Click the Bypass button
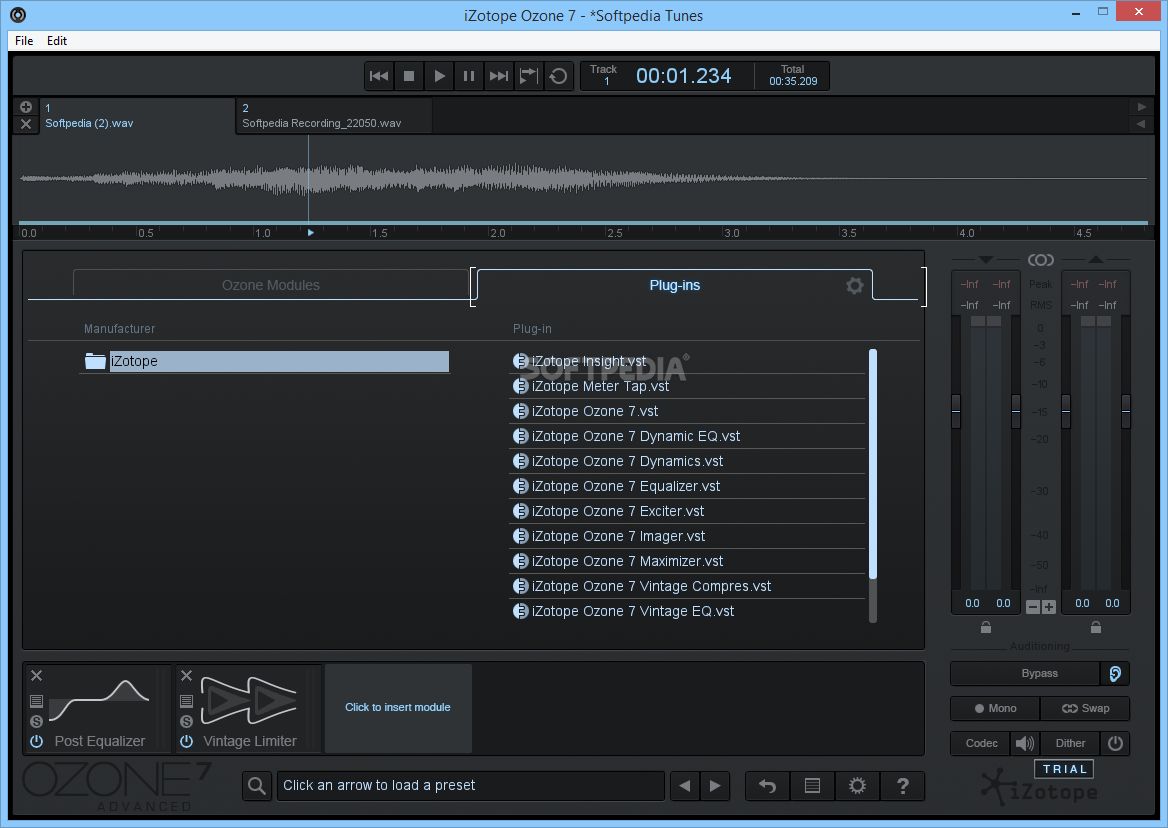The image size is (1168, 828). tap(1025, 673)
